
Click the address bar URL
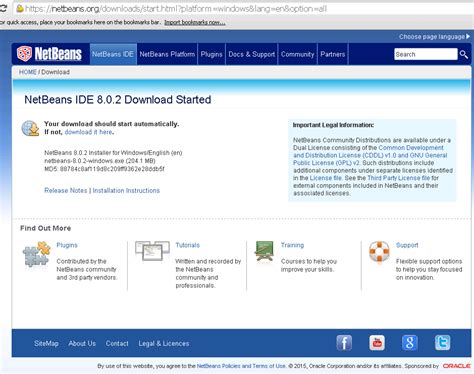click(x=176, y=9)
